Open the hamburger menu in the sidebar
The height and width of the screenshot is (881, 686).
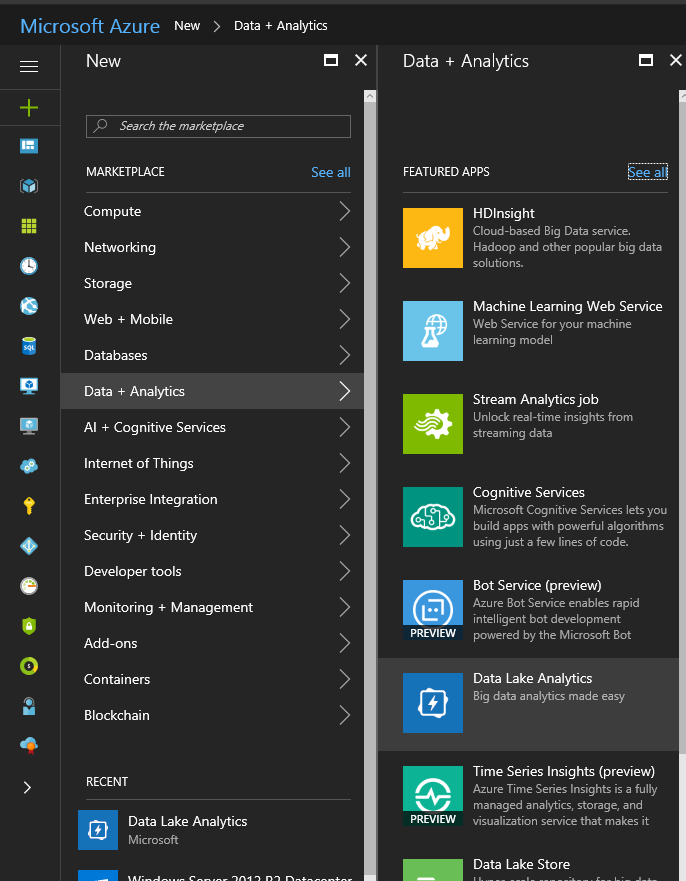click(x=29, y=67)
